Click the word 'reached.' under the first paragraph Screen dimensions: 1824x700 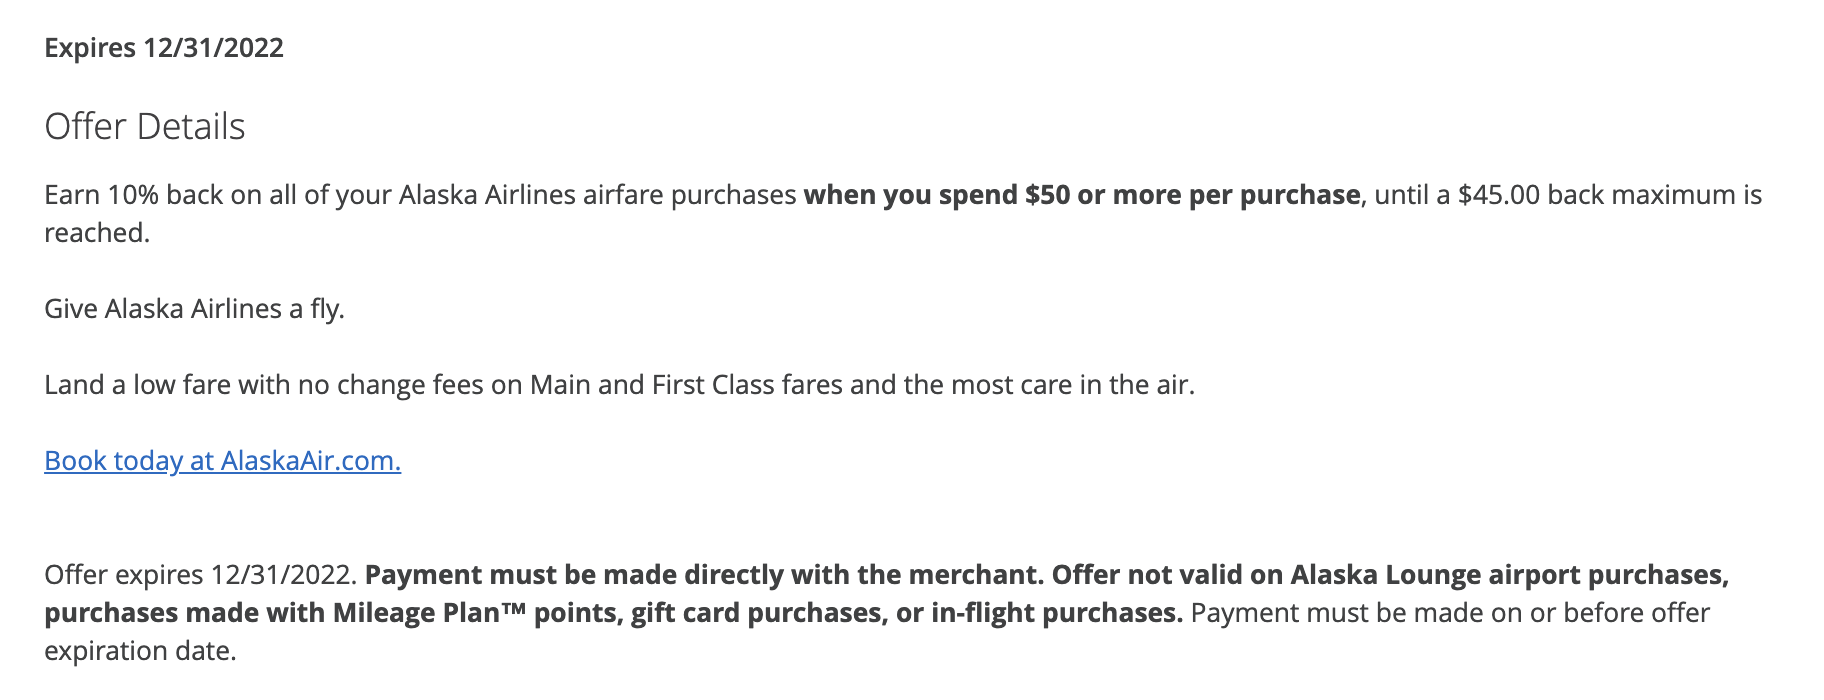click(x=97, y=233)
